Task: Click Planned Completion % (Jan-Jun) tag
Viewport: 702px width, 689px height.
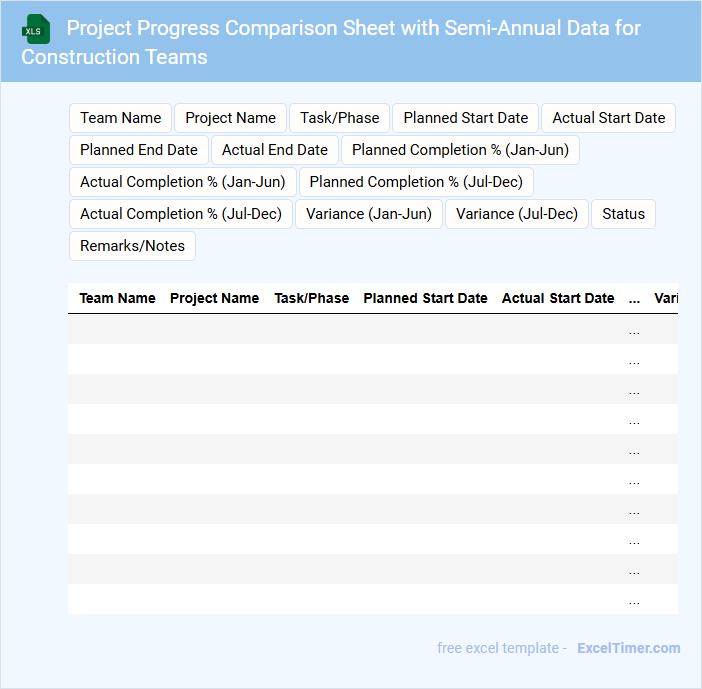Action: [460, 150]
